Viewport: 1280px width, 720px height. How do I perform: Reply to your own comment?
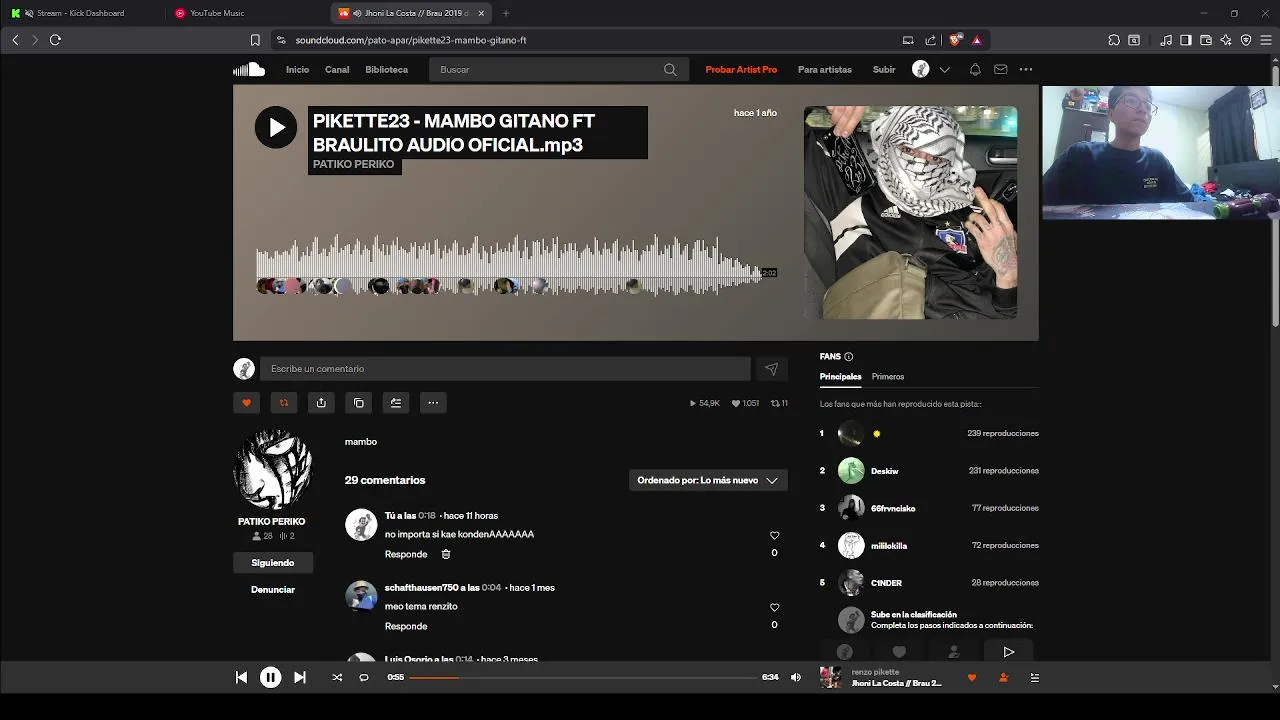click(406, 554)
